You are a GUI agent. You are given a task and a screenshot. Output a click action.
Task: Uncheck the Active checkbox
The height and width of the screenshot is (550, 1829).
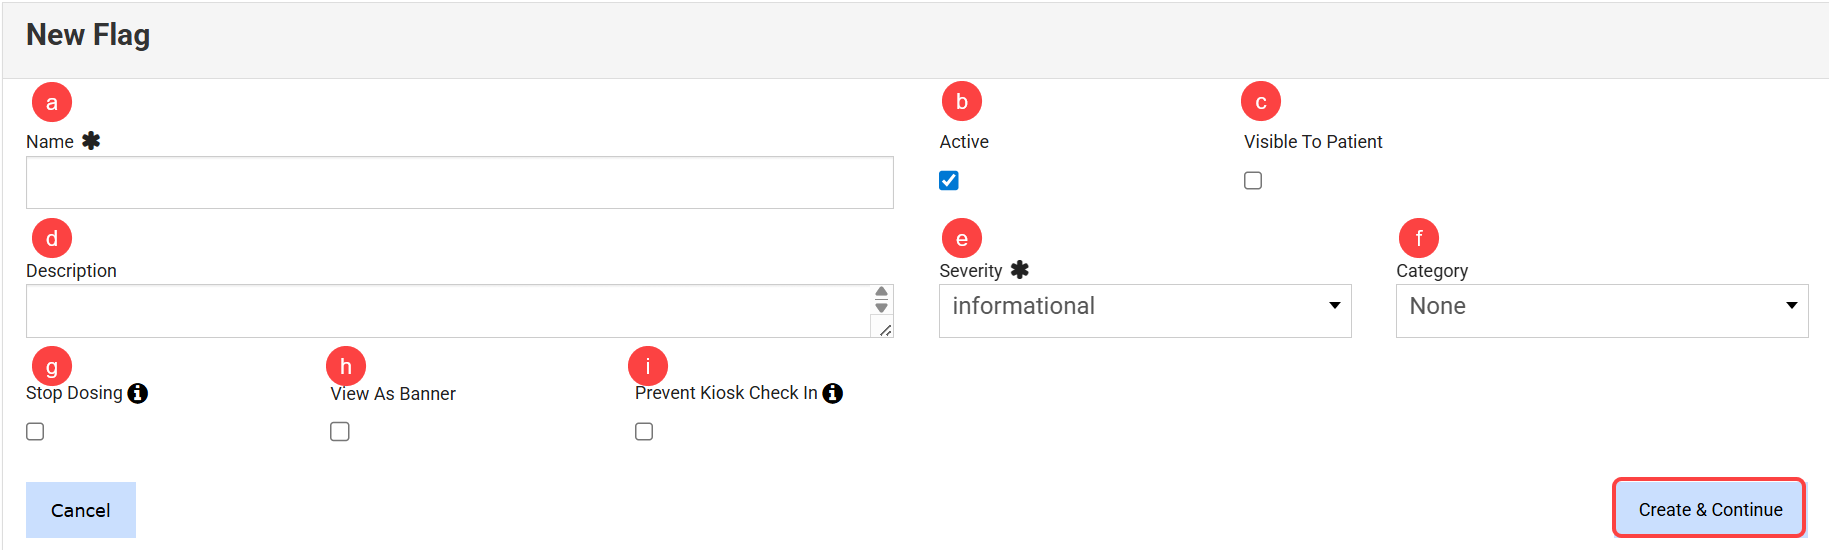949,181
